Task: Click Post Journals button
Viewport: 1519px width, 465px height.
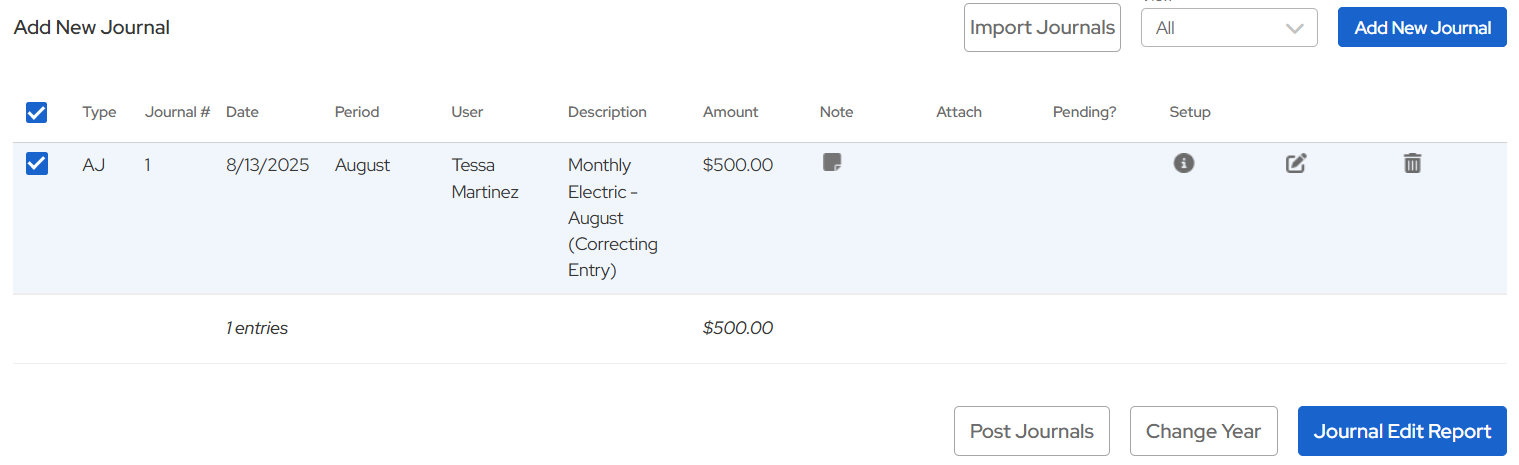Action: [x=1031, y=431]
